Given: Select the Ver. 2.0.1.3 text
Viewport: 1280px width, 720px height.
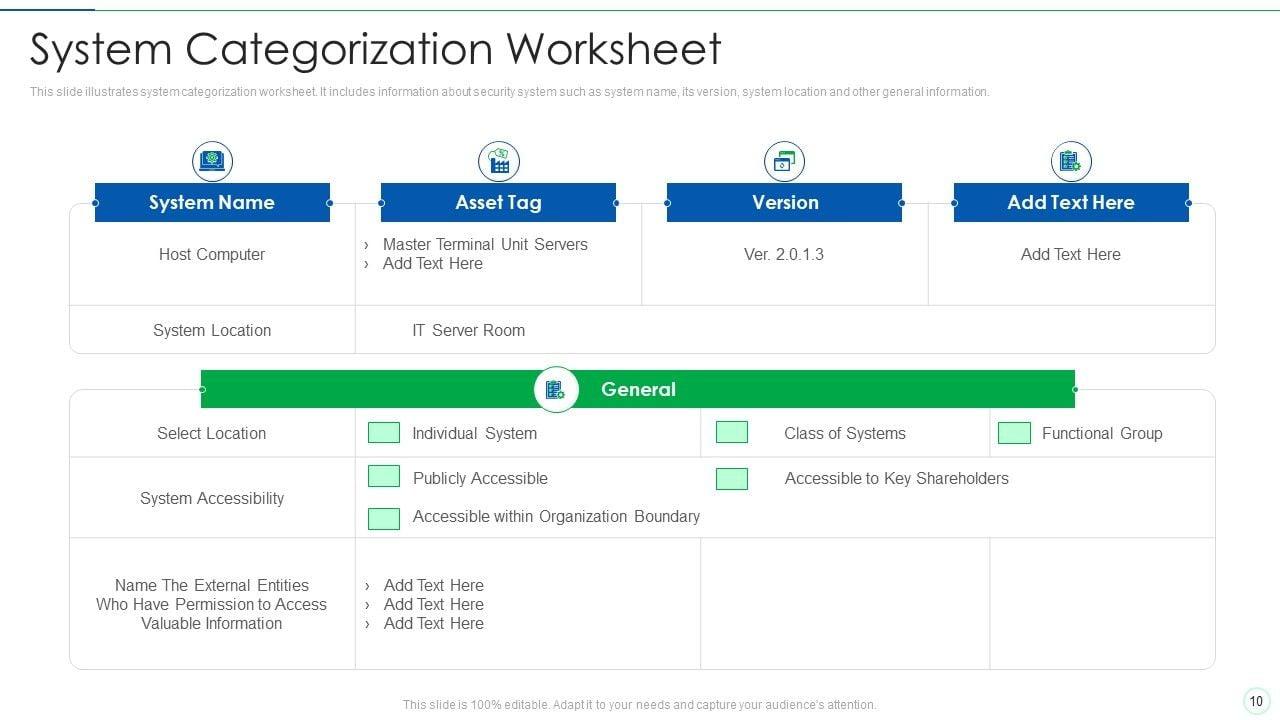Looking at the screenshot, I should pyautogui.click(x=784, y=254).
